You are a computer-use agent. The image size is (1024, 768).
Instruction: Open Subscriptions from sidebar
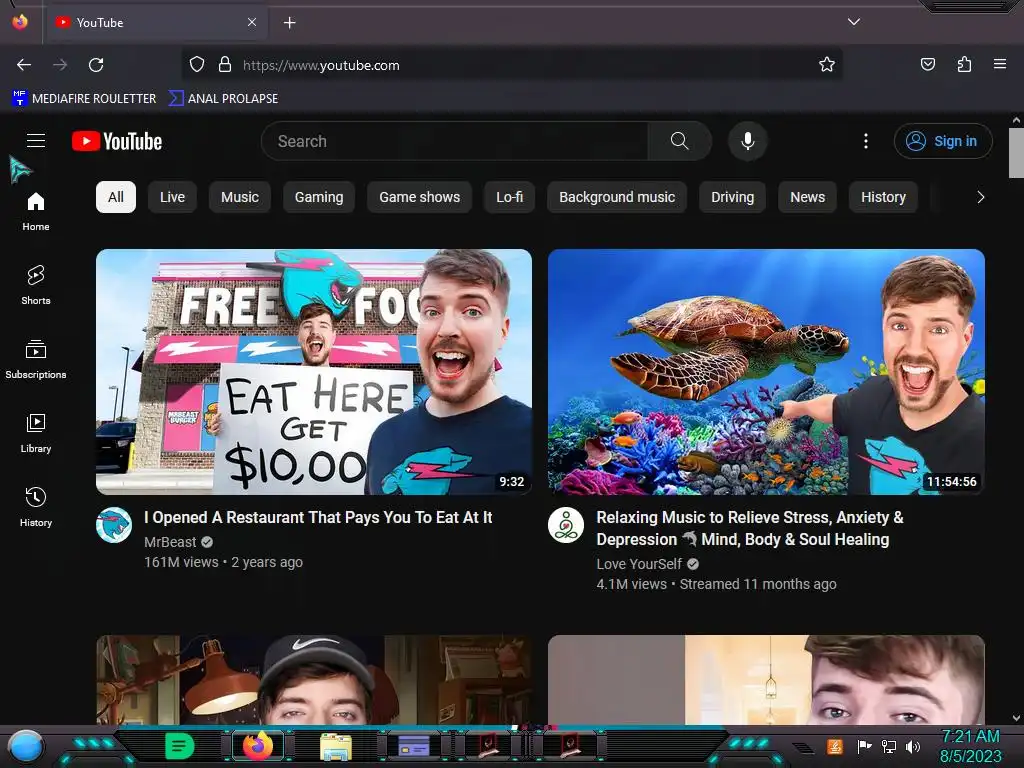(x=36, y=359)
